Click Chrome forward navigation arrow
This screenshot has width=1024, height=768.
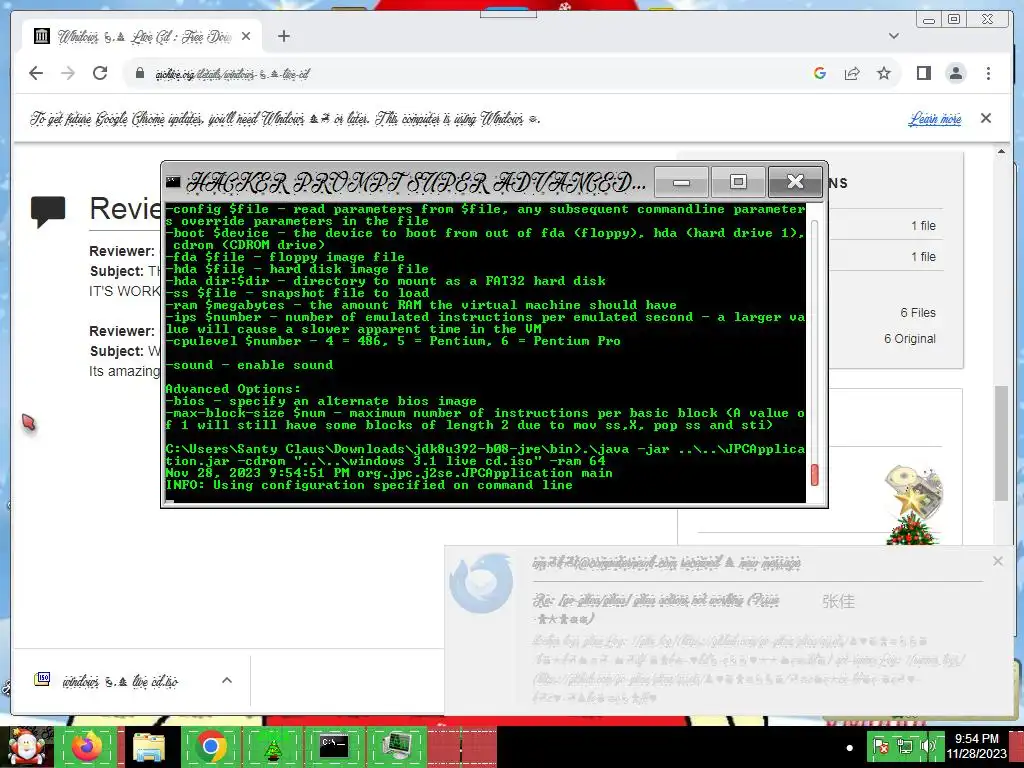coord(68,73)
